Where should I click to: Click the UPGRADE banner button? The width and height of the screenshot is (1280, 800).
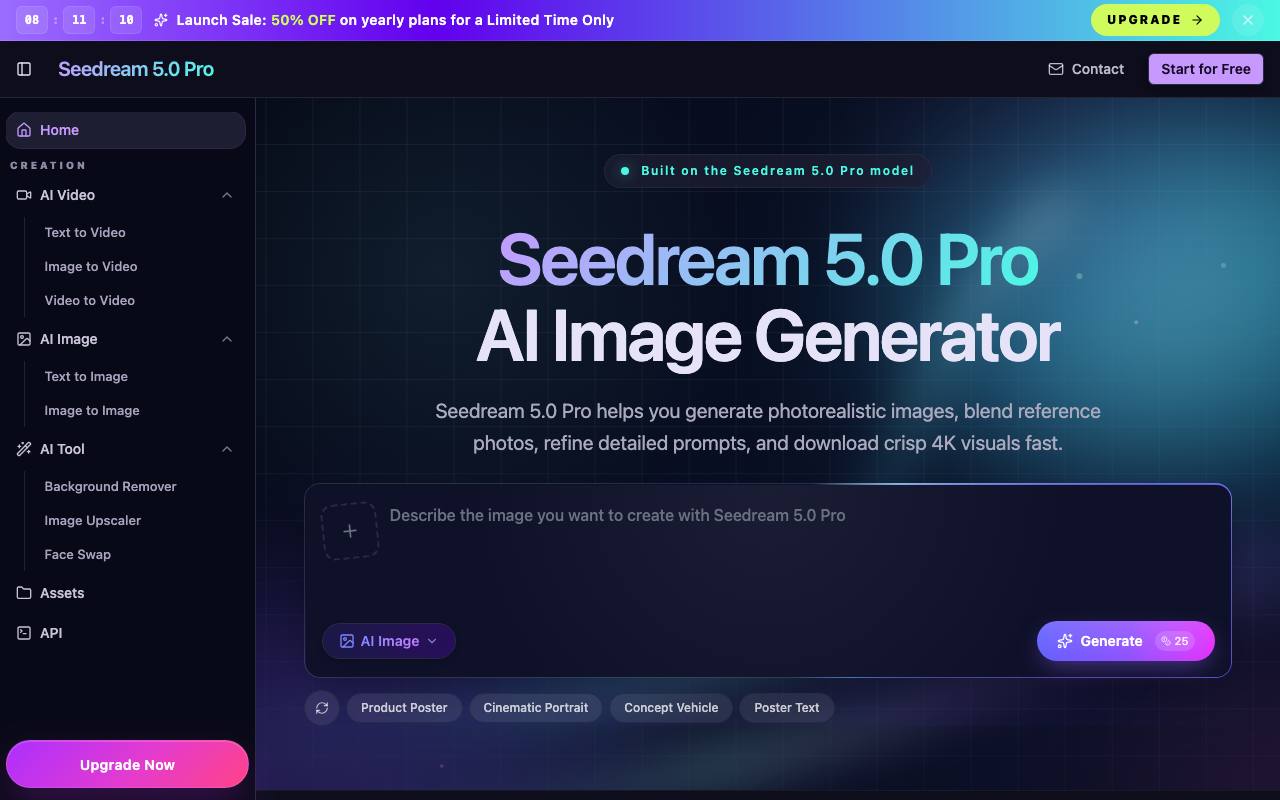1155,20
